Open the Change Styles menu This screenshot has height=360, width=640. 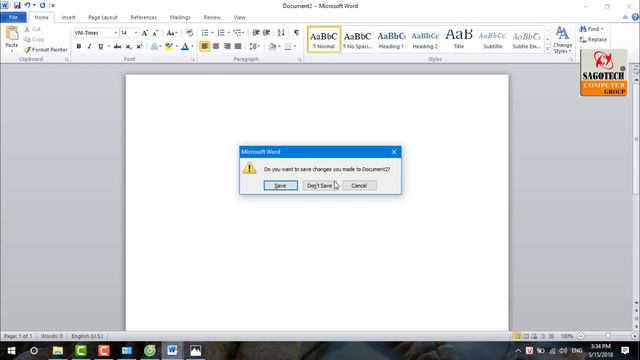coord(562,40)
